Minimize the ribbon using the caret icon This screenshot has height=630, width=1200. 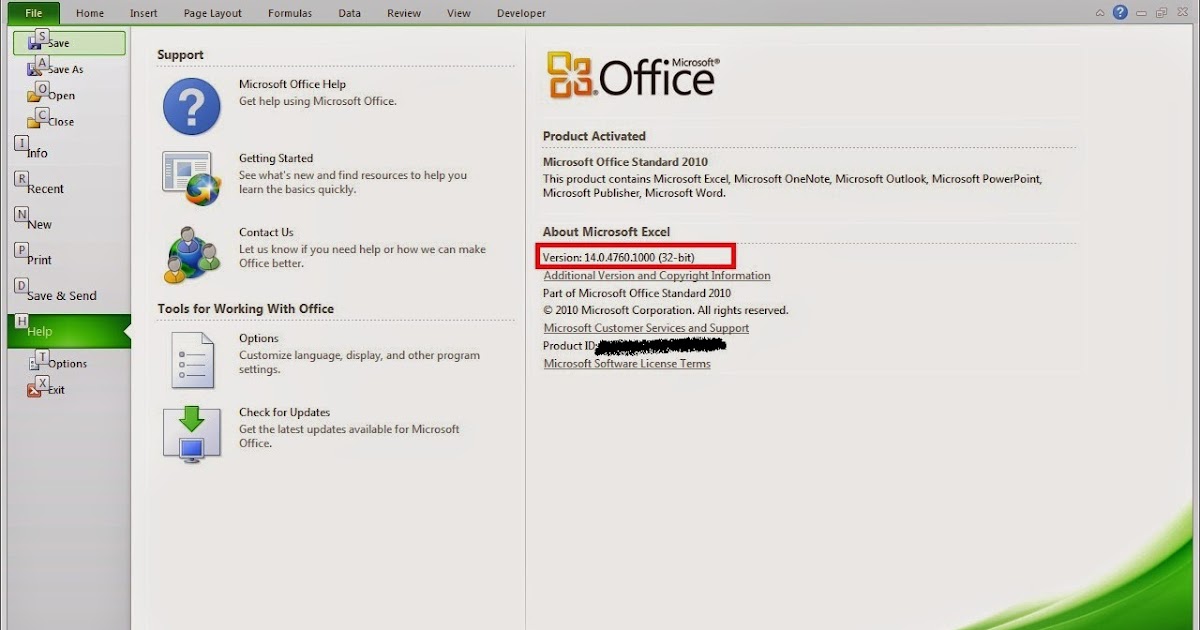click(1100, 13)
